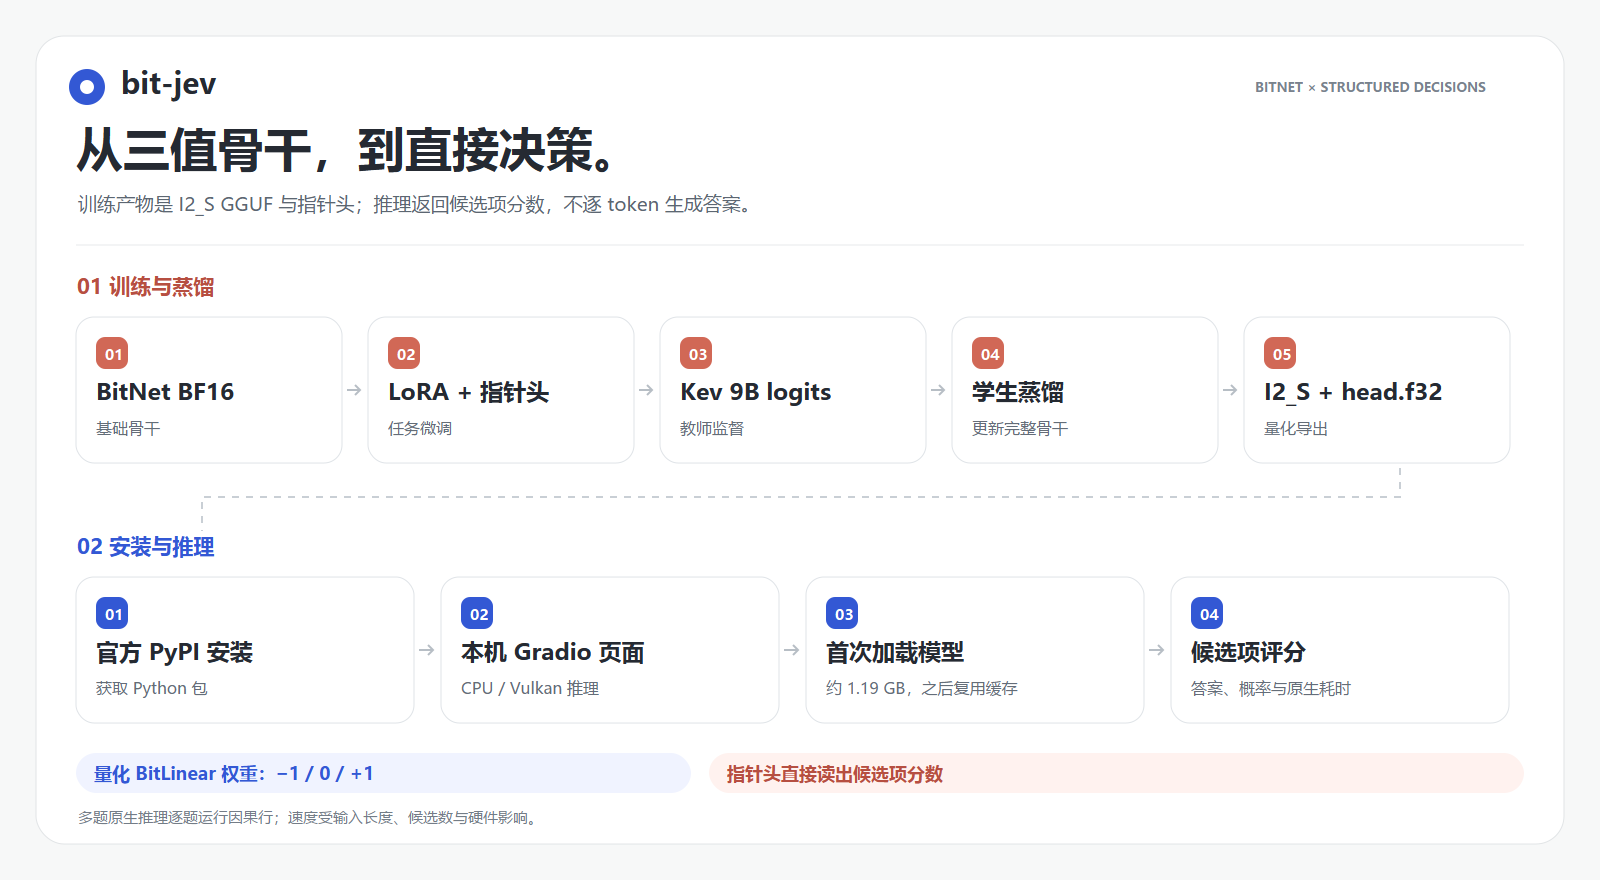Viewport: 1600px width, 880px height.
Task: Click the arrow between LoRA and Kev 9B logits cards
Action: [x=646, y=390]
